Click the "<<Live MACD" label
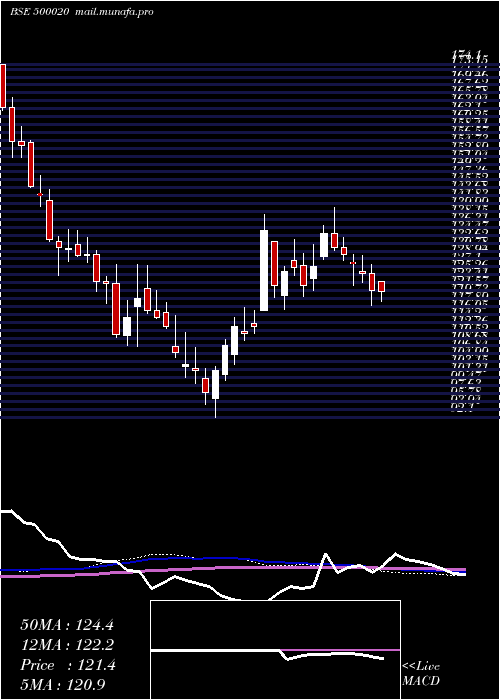The width and height of the screenshot is (500, 700). point(421,674)
